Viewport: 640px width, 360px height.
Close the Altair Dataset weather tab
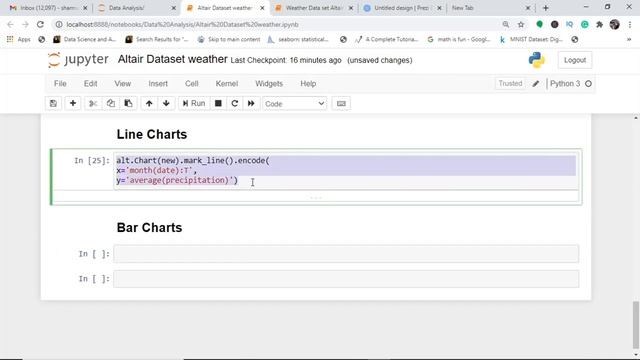point(262,8)
